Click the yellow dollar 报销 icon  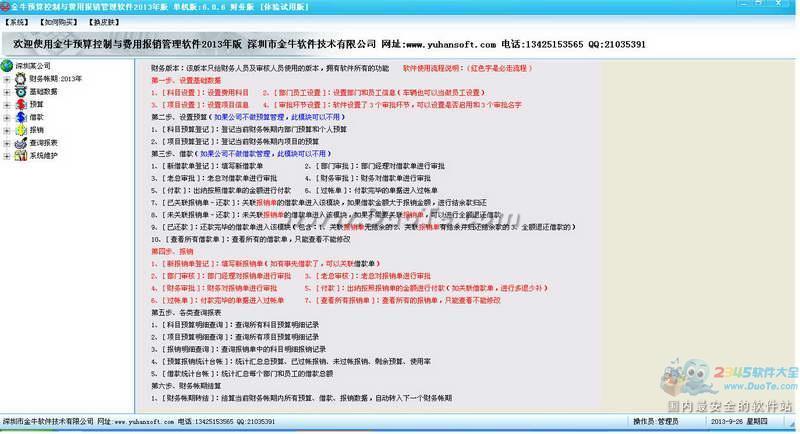pos(20,130)
